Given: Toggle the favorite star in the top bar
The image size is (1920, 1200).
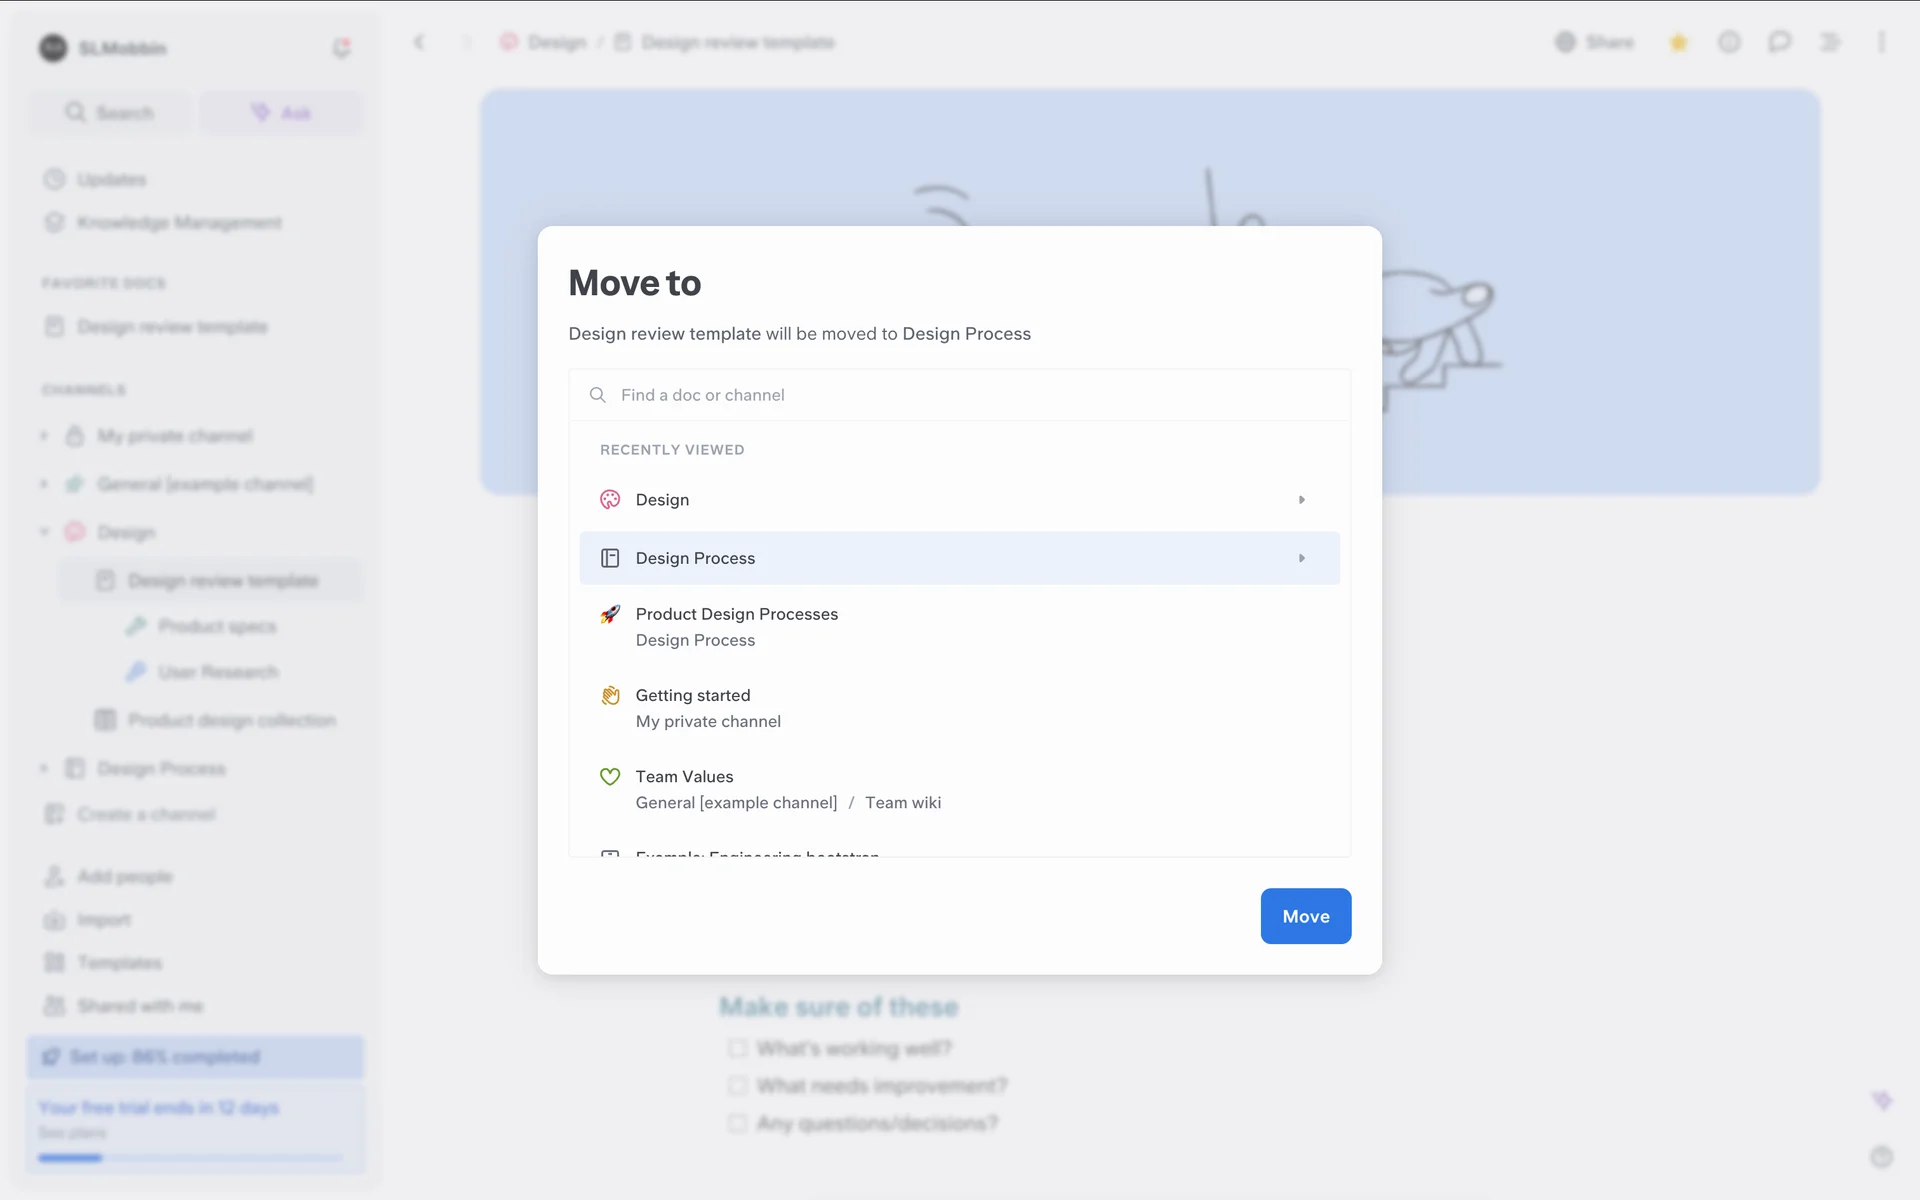Looking at the screenshot, I should coord(1679,42).
